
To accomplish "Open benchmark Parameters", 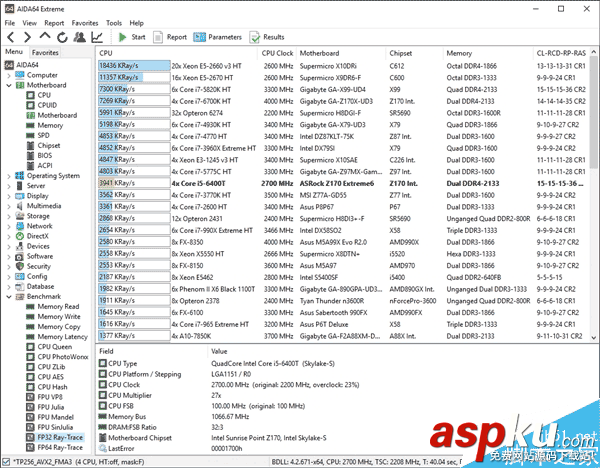I will (x=217, y=37).
